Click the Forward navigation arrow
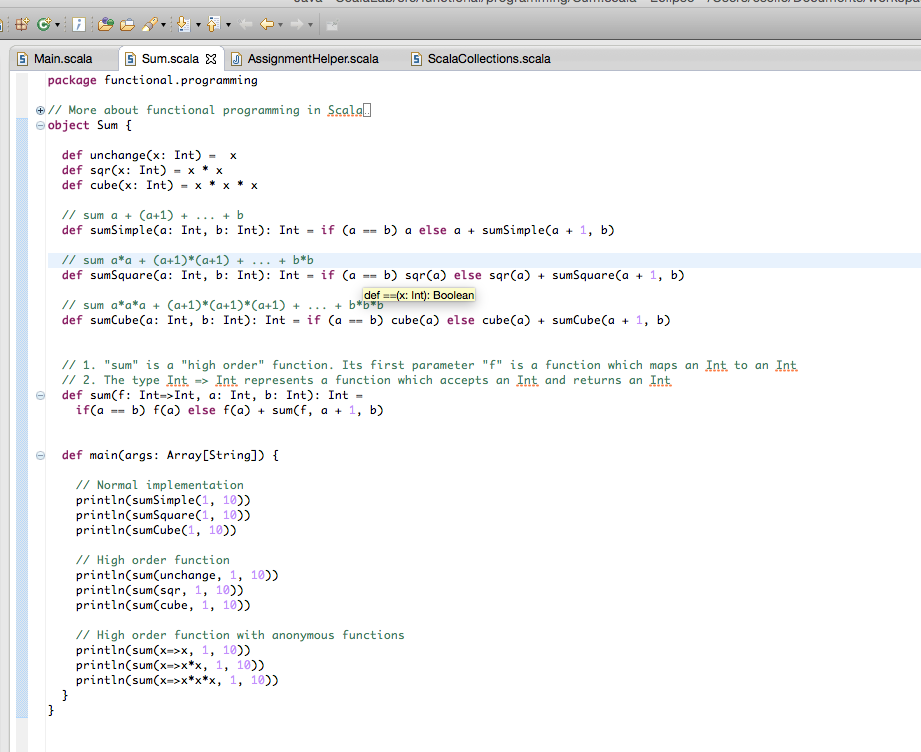Screen dimensions: 921x752 [x=297, y=24]
